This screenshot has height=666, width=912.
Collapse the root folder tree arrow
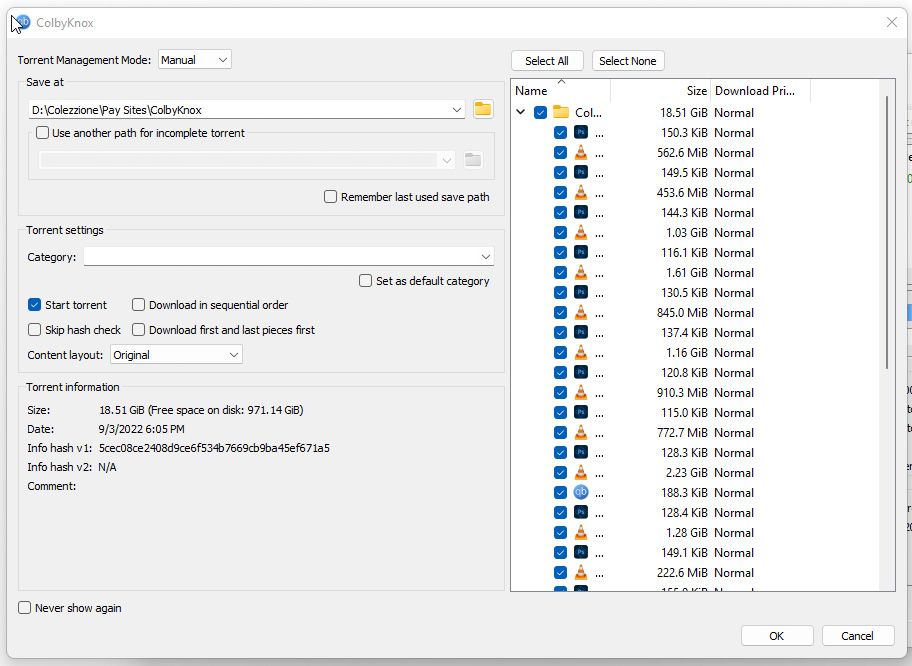pyautogui.click(x=521, y=113)
